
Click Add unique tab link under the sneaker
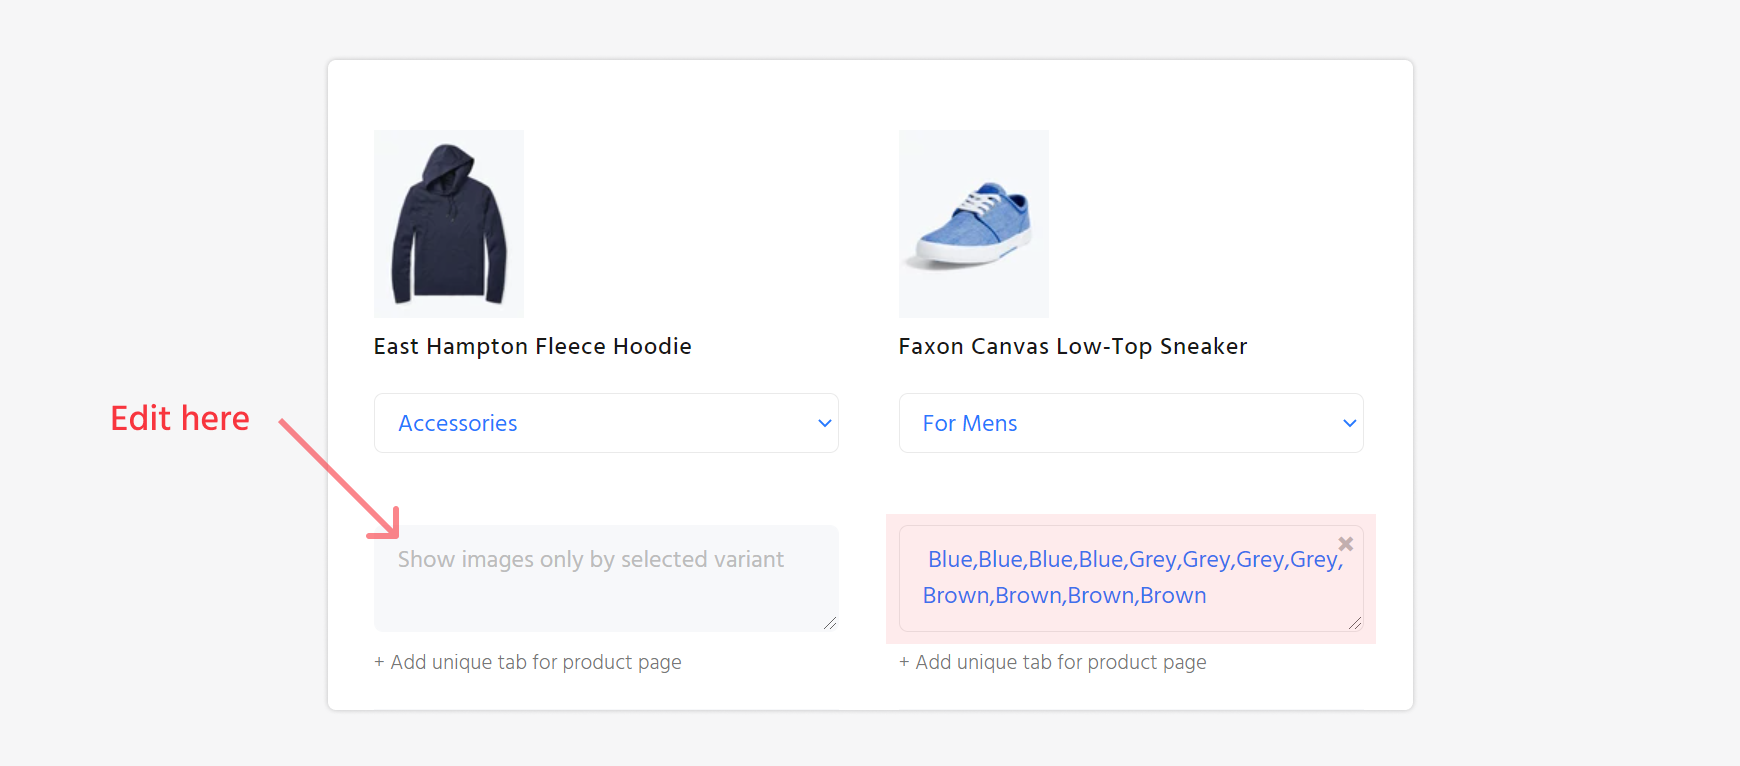point(1052,661)
